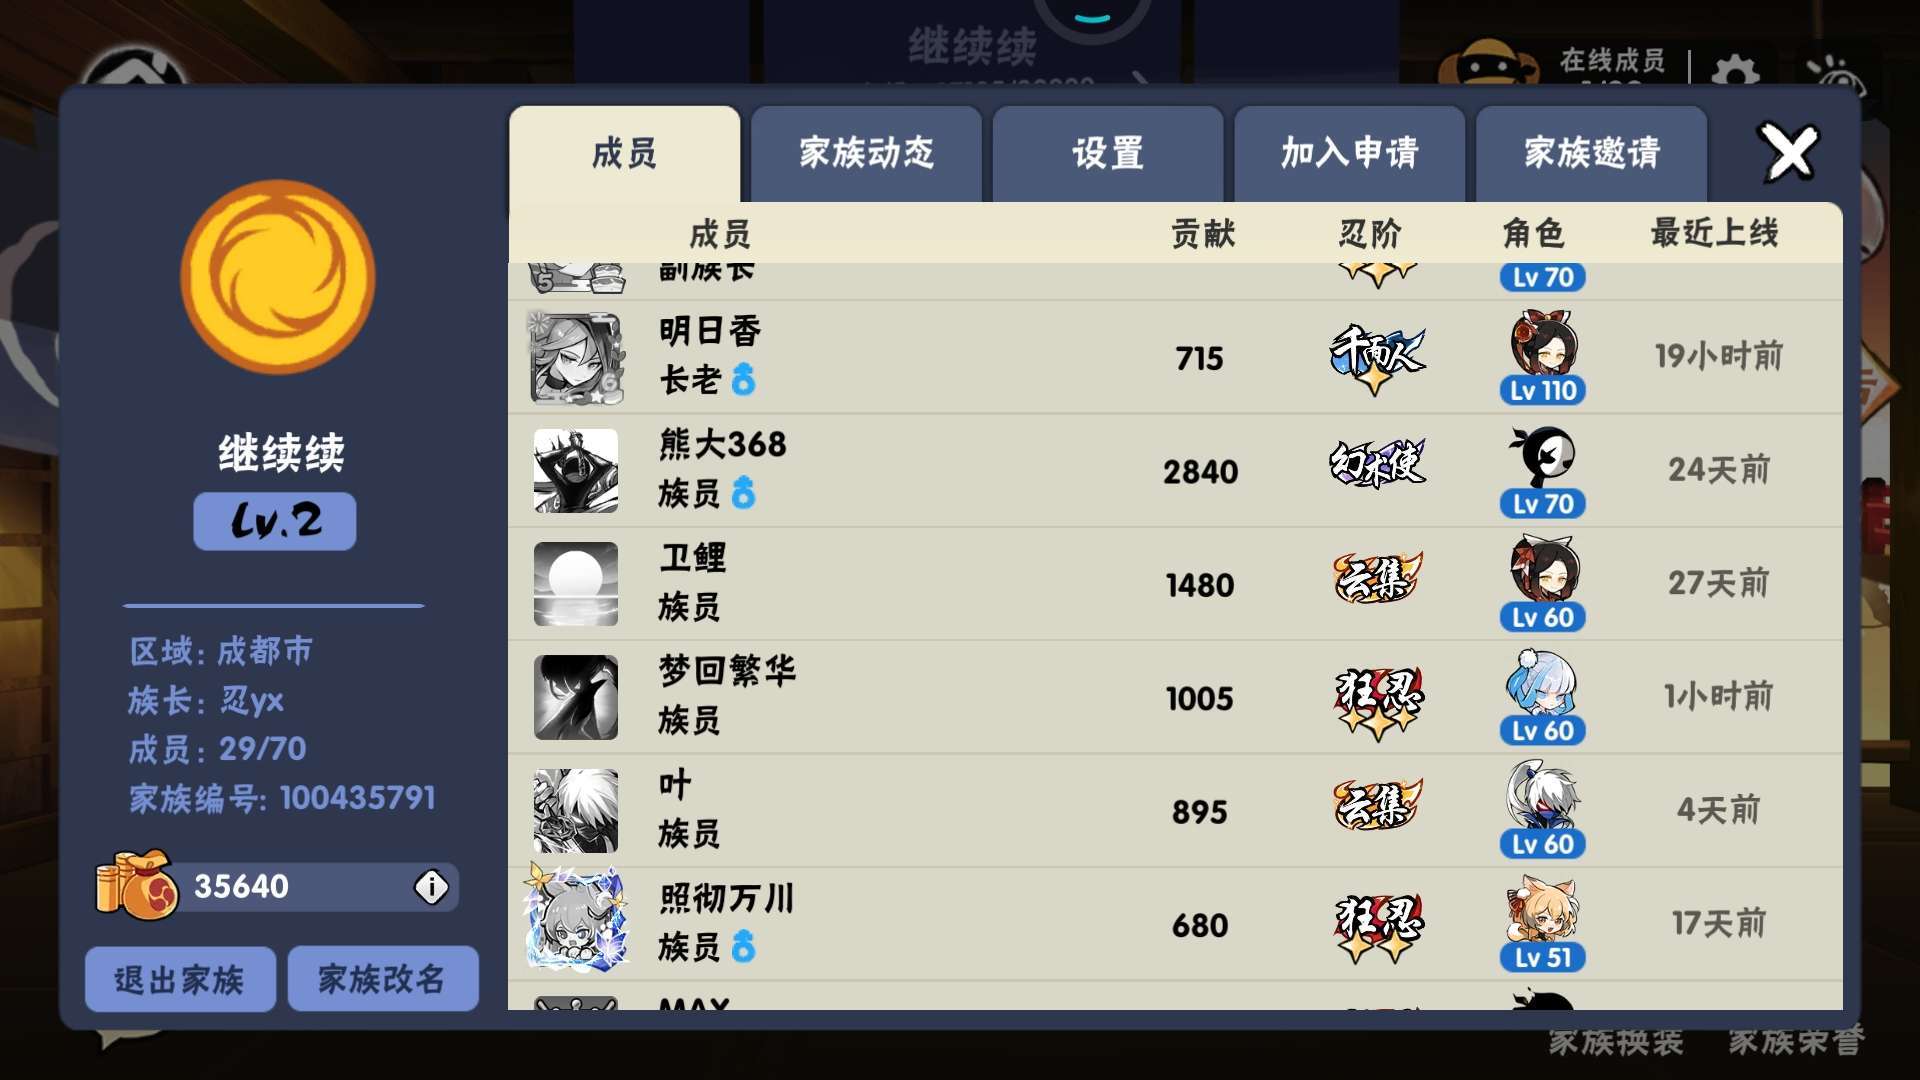Tap the orange swirl family emblem
Viewport: 1920px width, 1080px height.
[278, 277]
